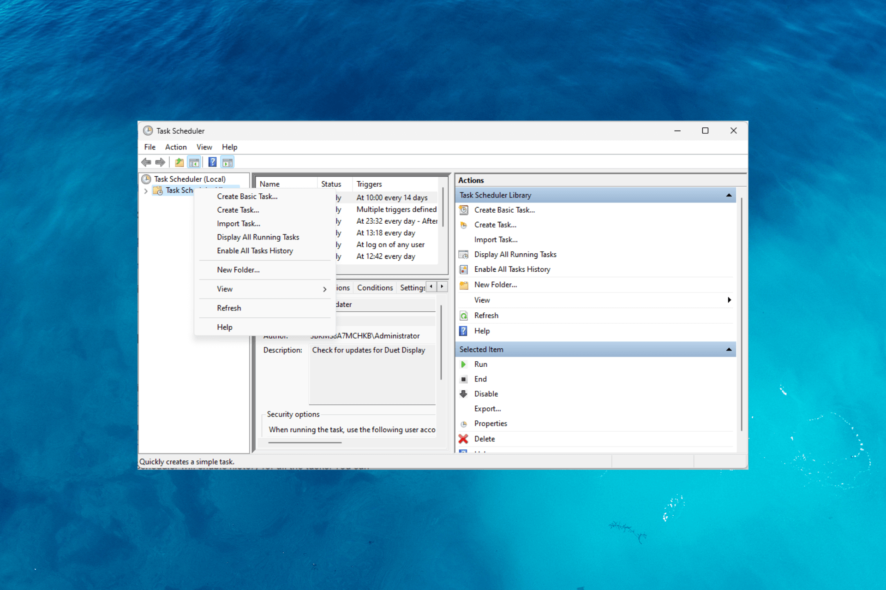Image resolution: width=886 pixels, height=590 pixels.
Task: Click Export under Selected Item
Action: (487, 408)
